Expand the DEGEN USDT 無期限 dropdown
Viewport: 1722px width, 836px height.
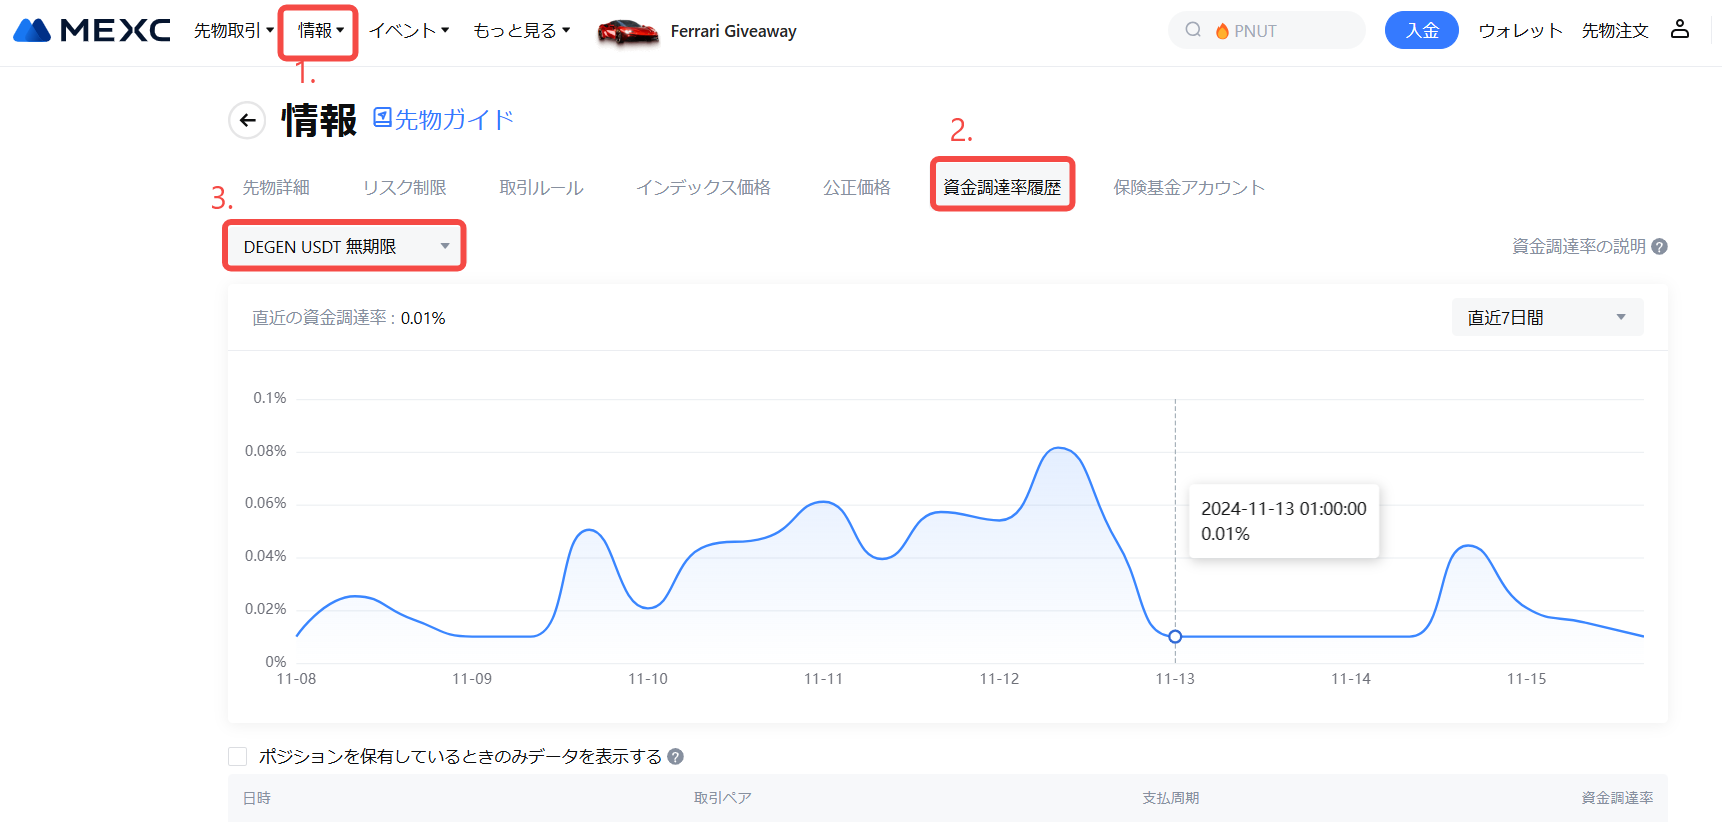click(x=344, y=246)
